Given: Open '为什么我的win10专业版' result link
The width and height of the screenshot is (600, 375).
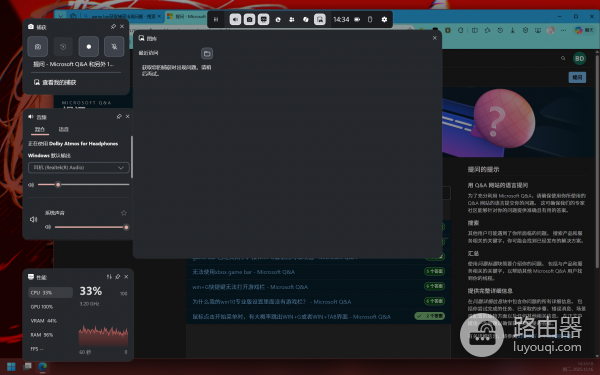Looking at the screenshot, I should [272, 302].
